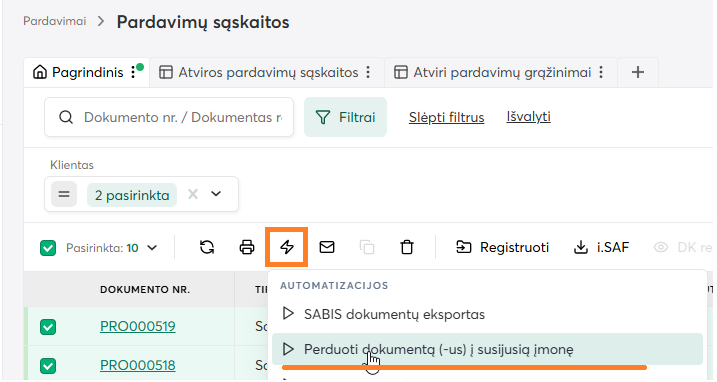Click the DOKUMENTO NR. column header

point(145,290)
